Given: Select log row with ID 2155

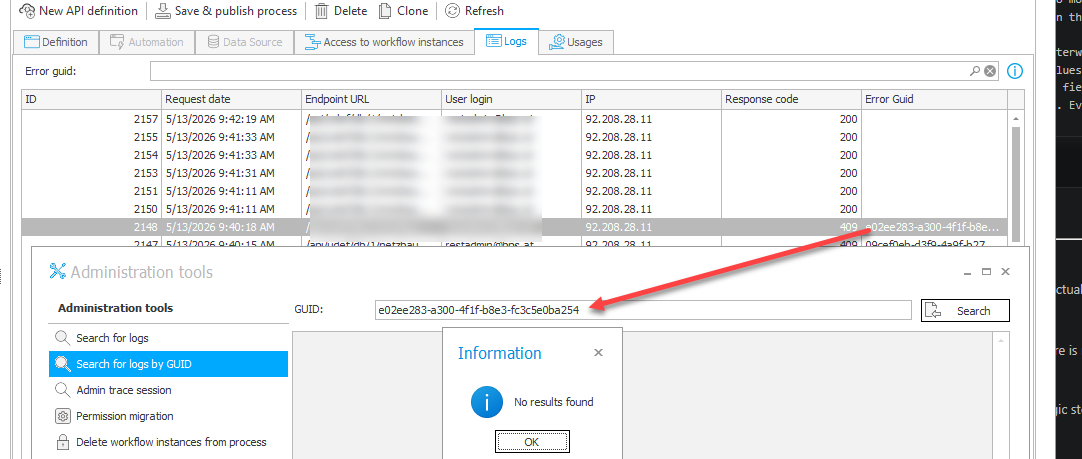Looking at the screenshot, I should tap(514, 137).
